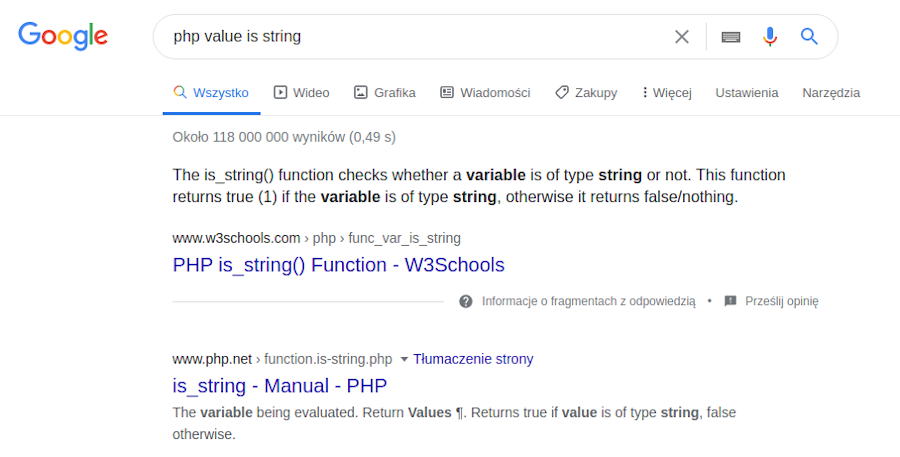
Task: Click Prześlij opinię feedback link
Action: click(781, 301)
